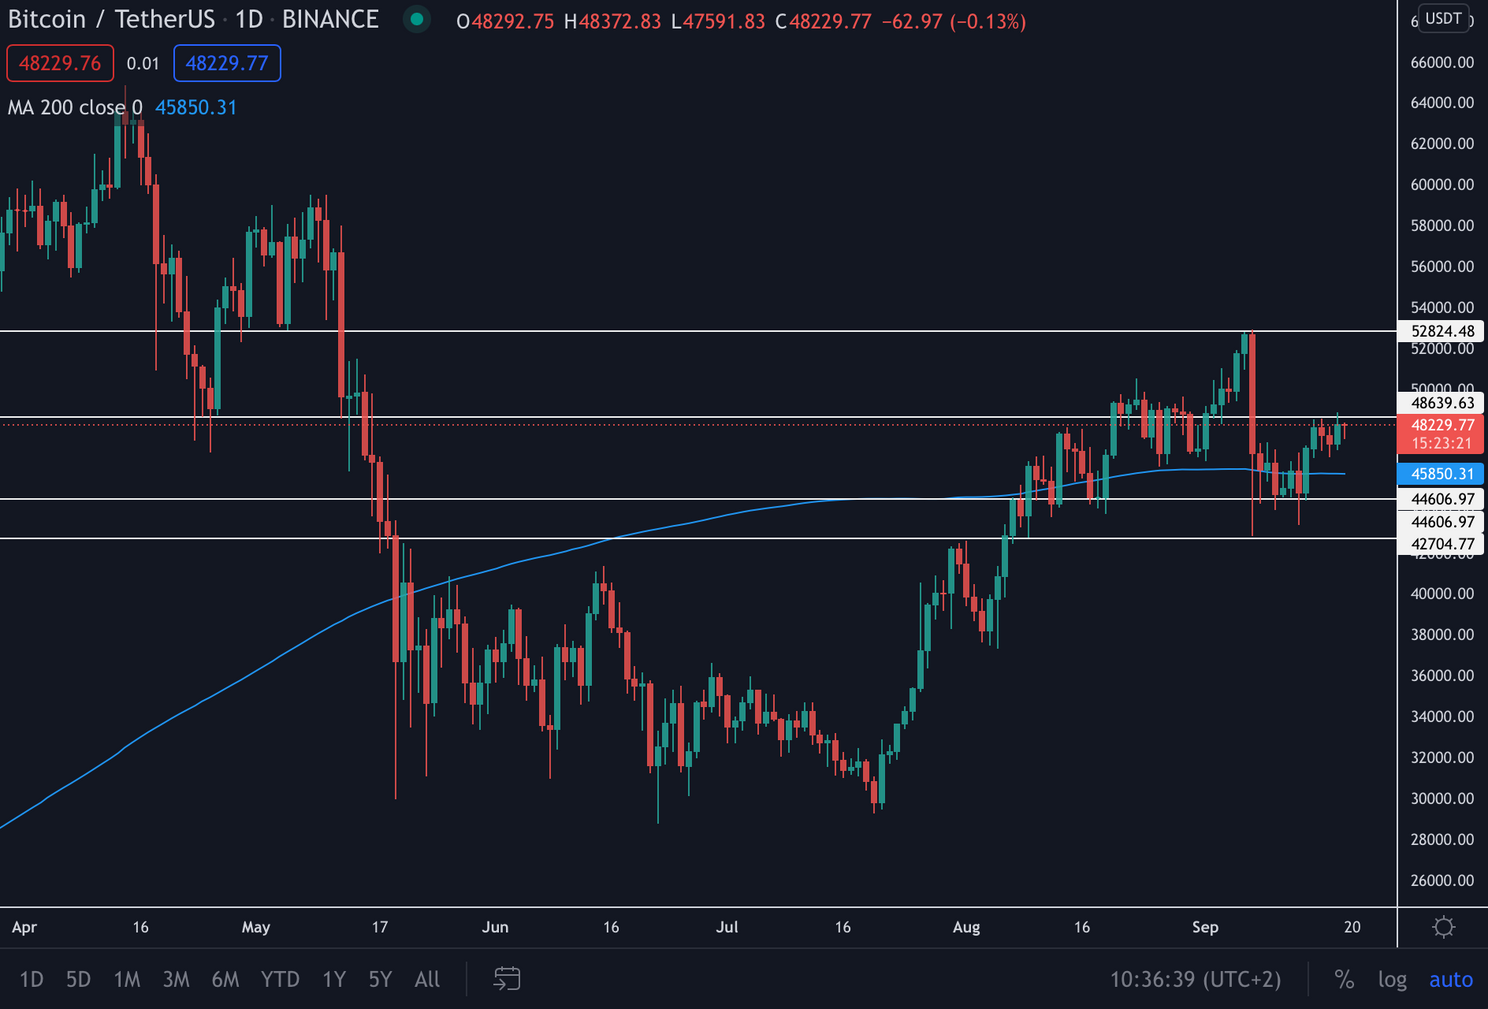Click blue MA price label 45850.31
This screenshot has height=1009, width=1488.
[1440, 474]
